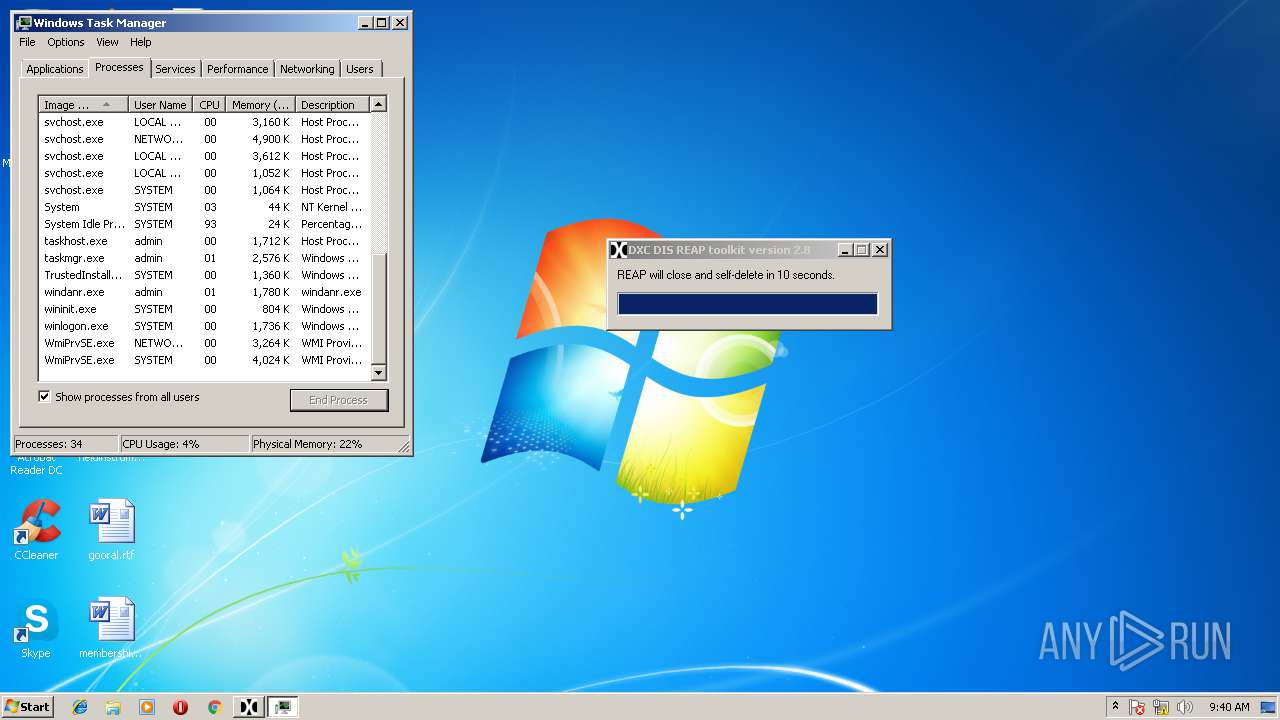Click the Start button

click(x=27, y=707)
